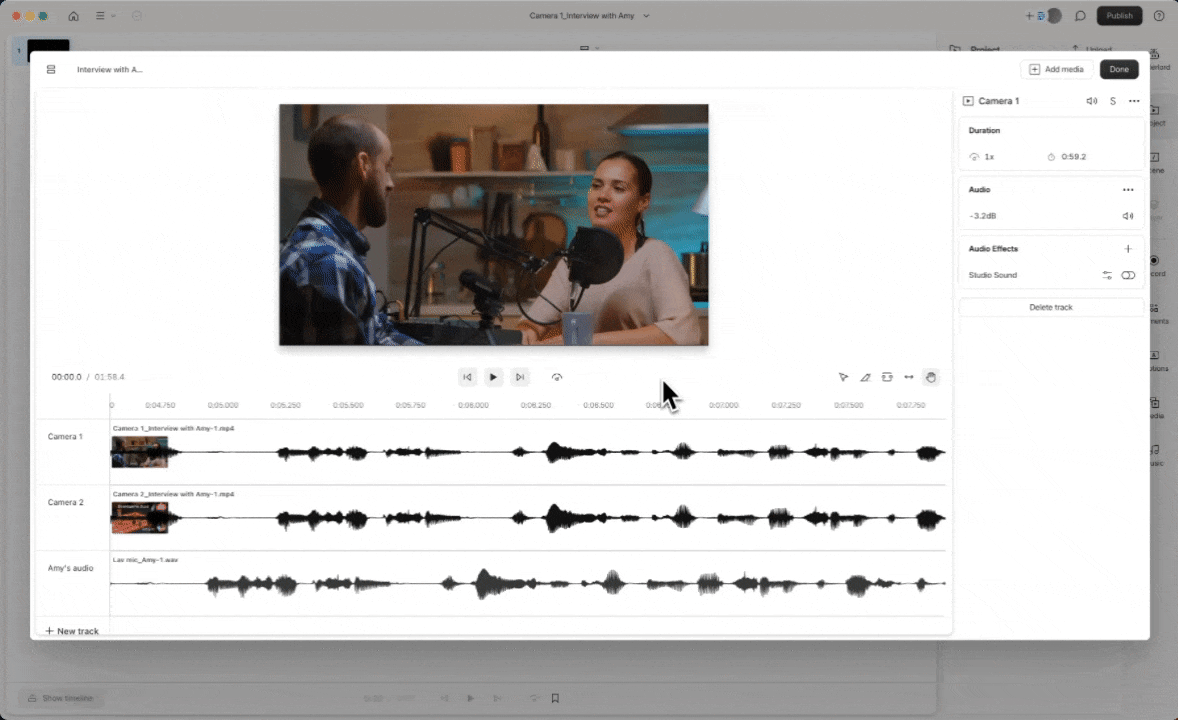
Task: Click the Publish button
Action: coord(1119,15)
